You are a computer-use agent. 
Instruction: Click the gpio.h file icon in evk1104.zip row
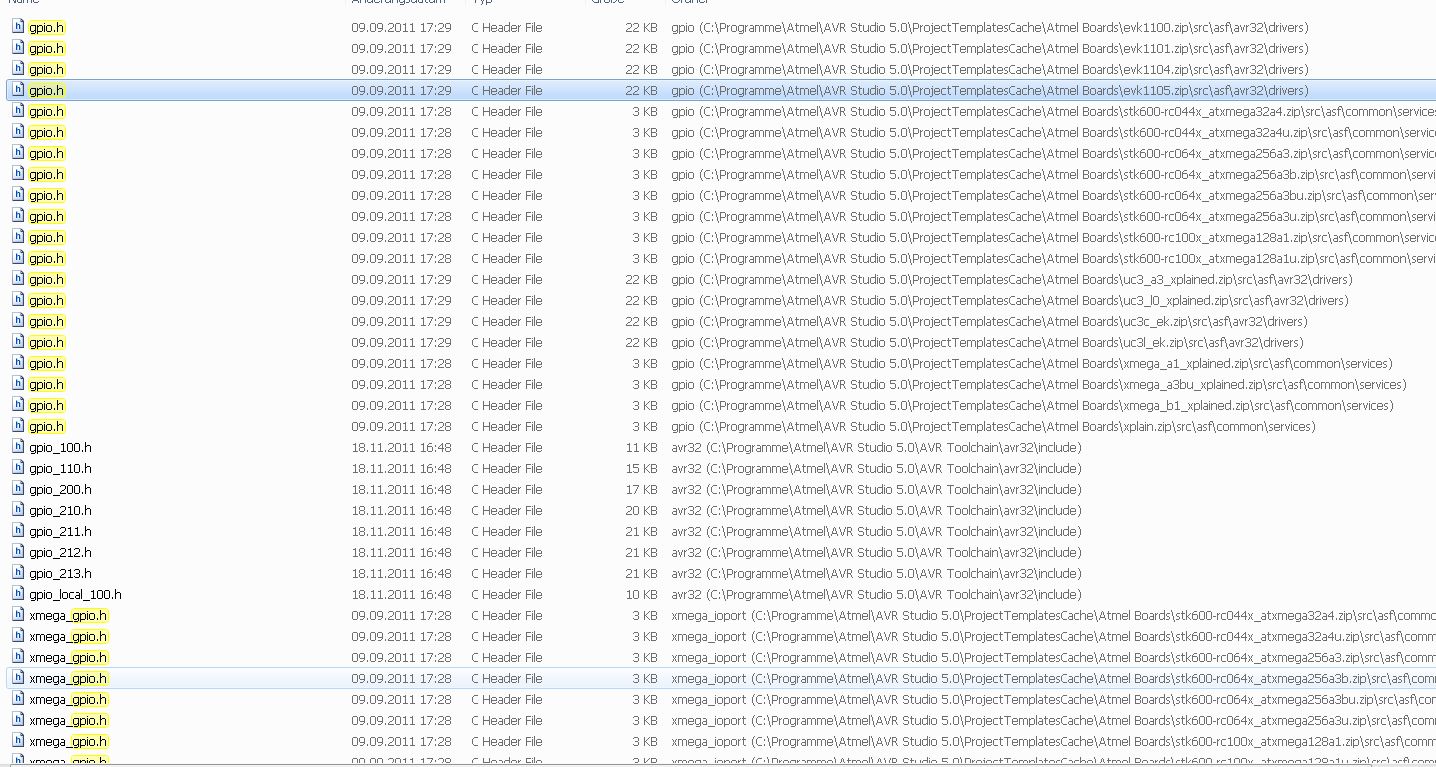(x=18, y=69)
